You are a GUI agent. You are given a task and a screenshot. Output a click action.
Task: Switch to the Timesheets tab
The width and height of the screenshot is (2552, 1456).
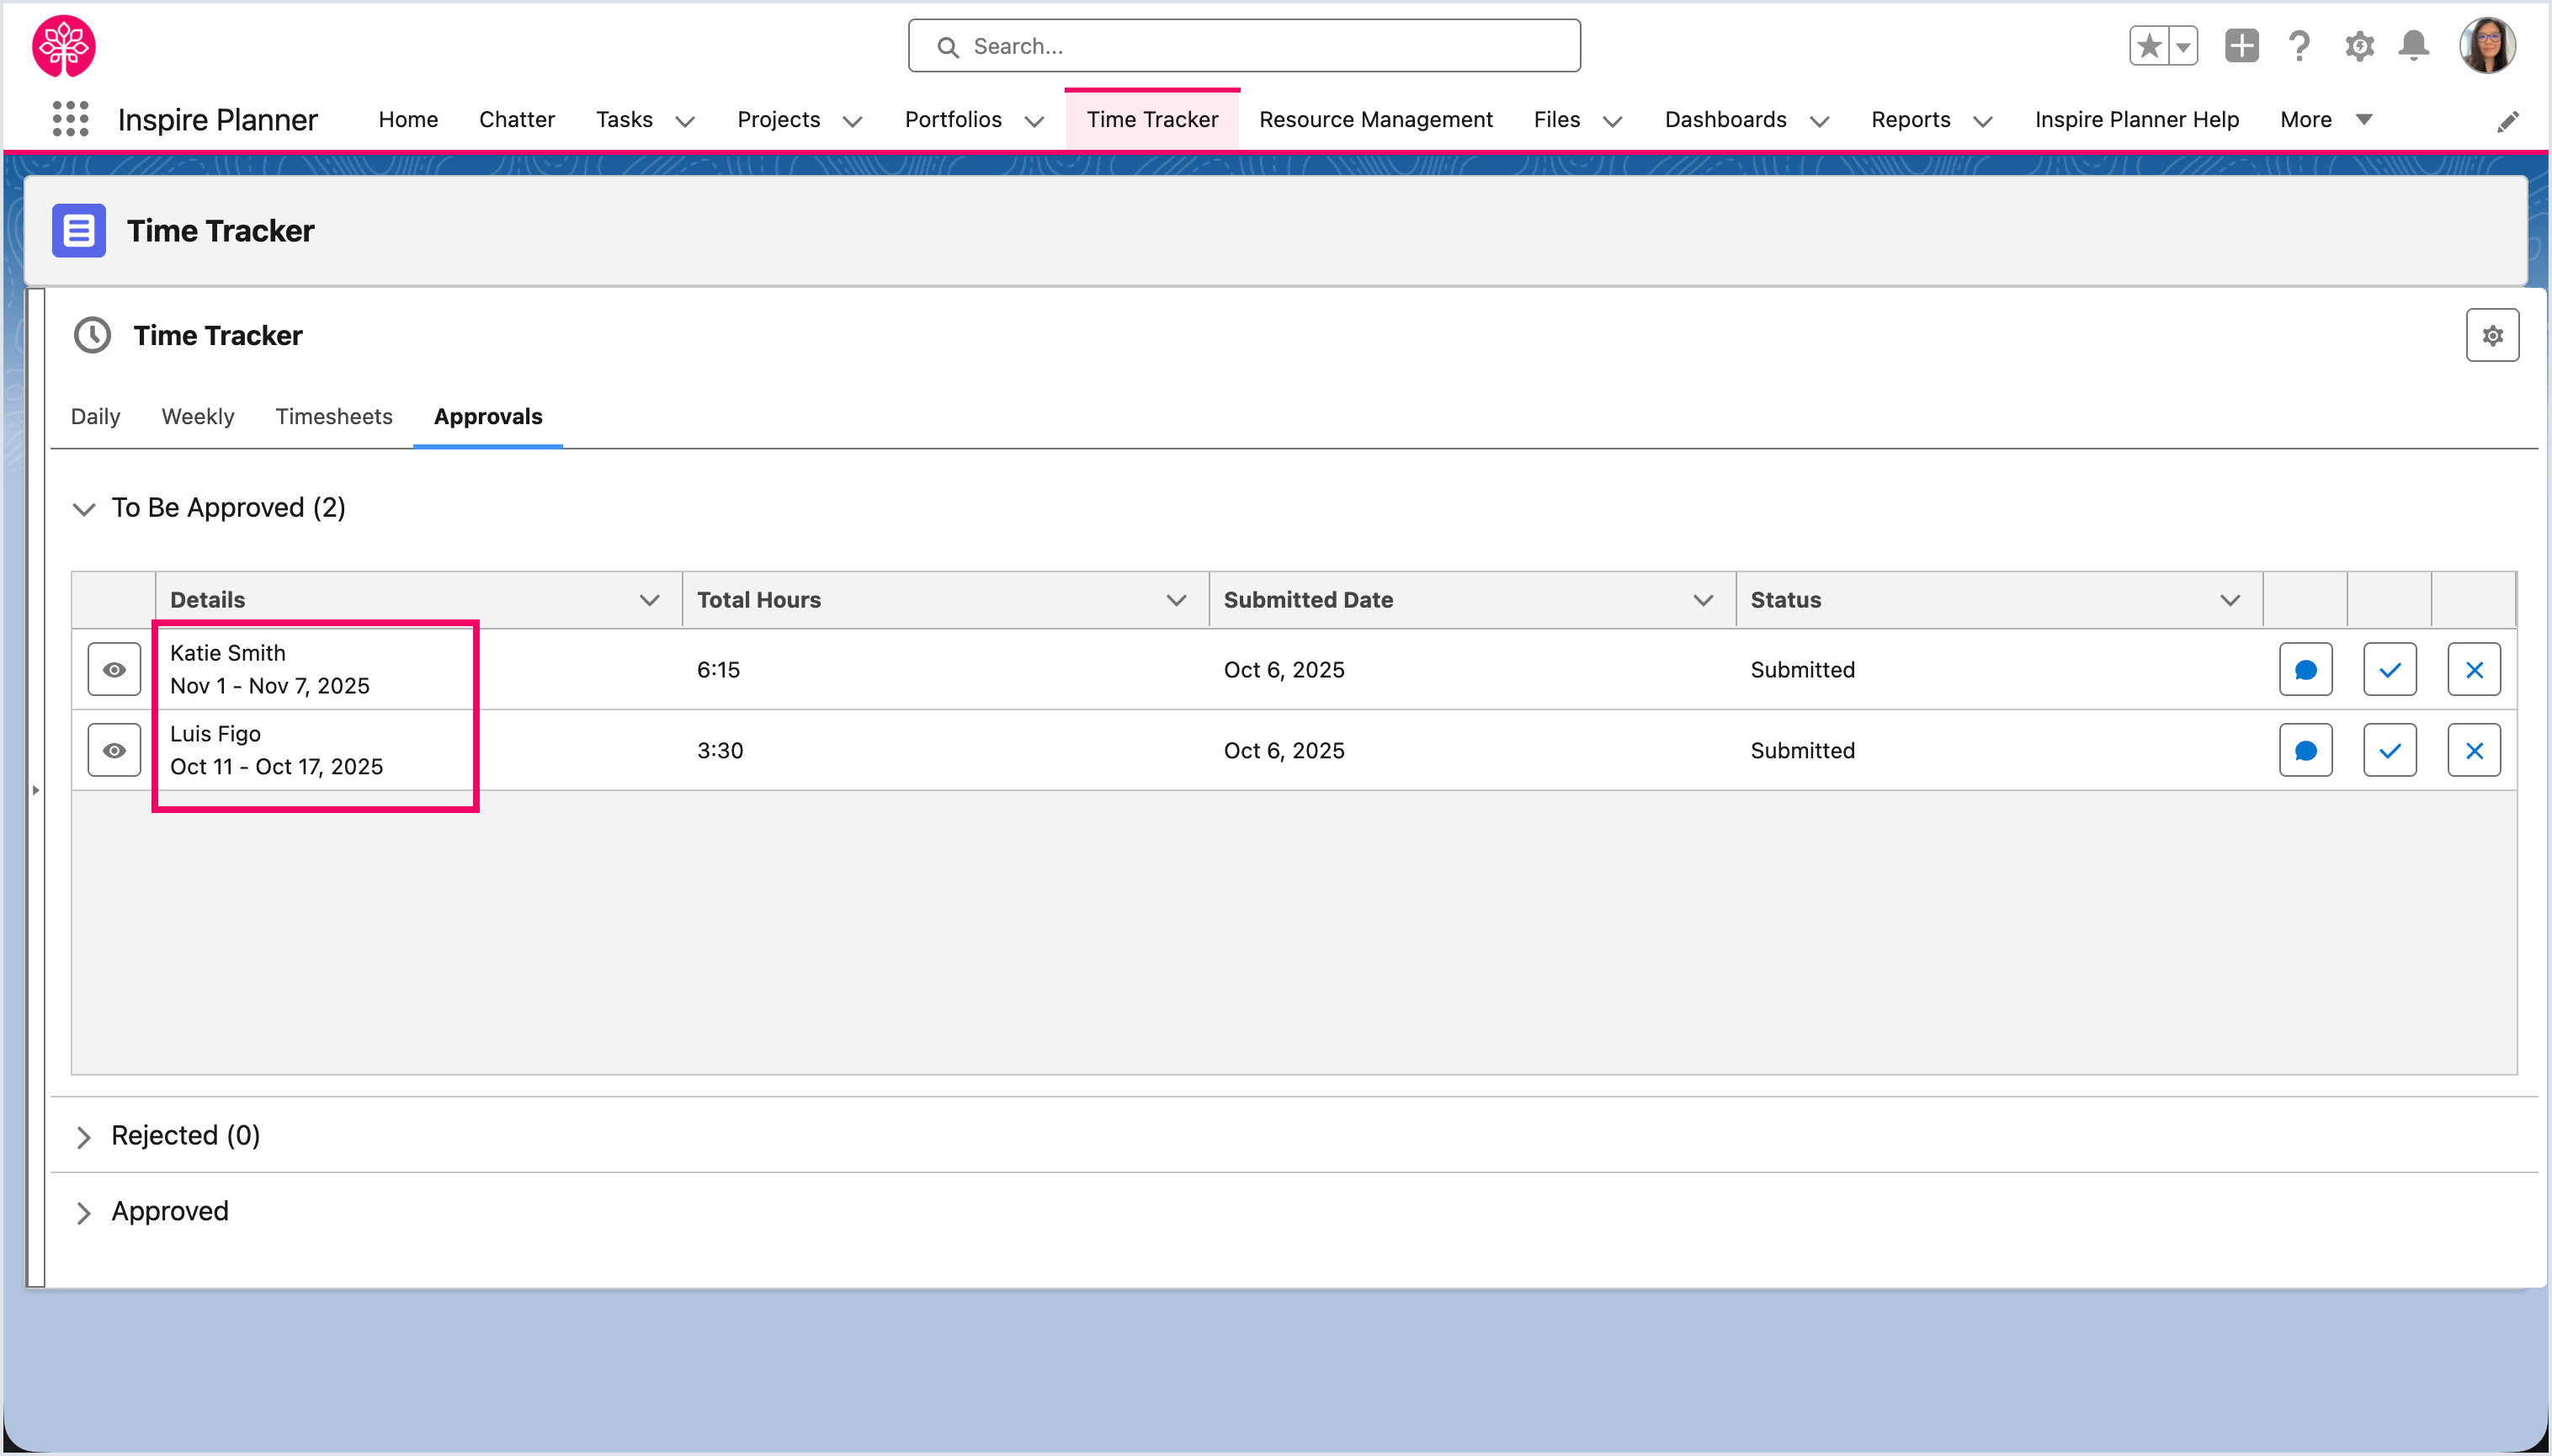333,416
